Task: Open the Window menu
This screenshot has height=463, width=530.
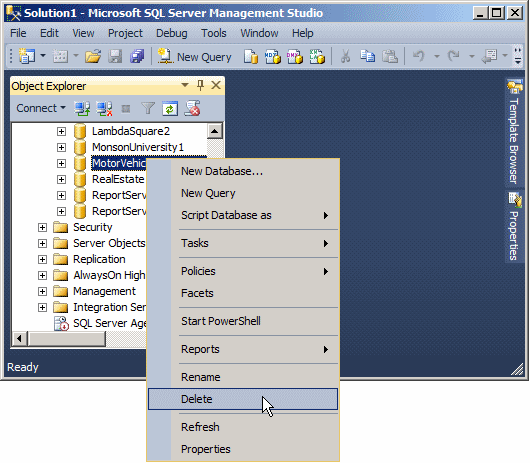Action: [259, 33]
